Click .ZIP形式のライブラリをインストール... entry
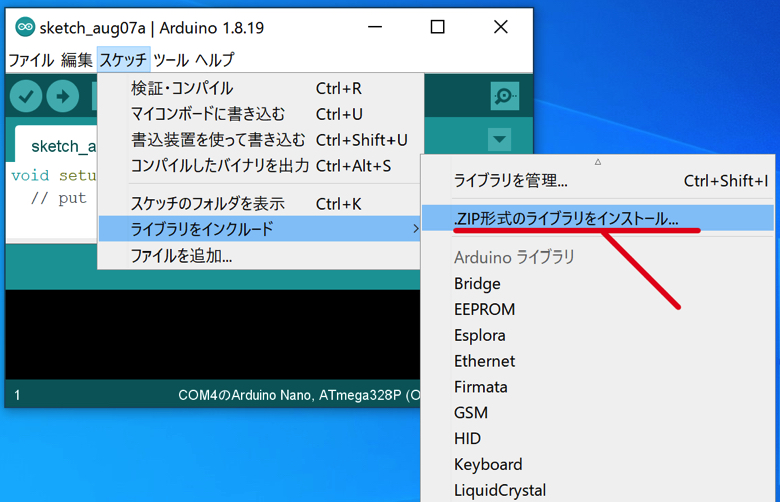The height and width of the screenshot is (502, 780). (598, 218)
